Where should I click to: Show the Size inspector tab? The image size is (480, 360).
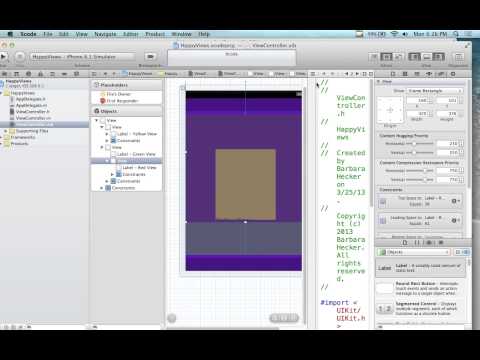tap(441, 74)
